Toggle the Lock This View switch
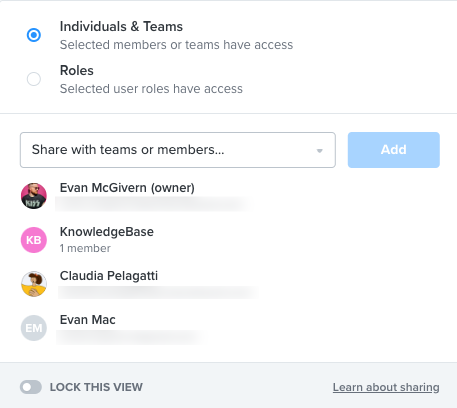 pos(31,387)
